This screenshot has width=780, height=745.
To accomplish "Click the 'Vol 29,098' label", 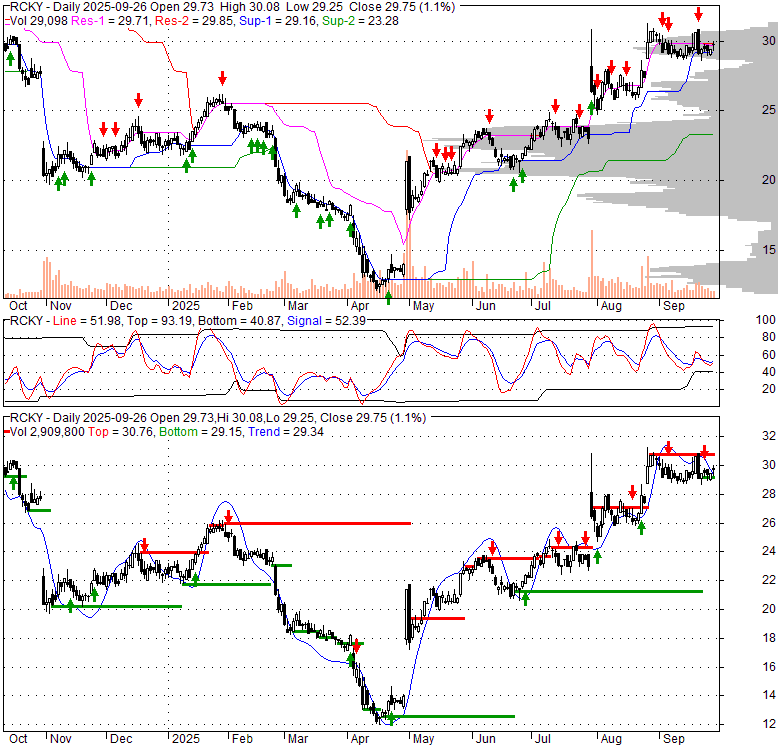I will (x=39, y=21).
